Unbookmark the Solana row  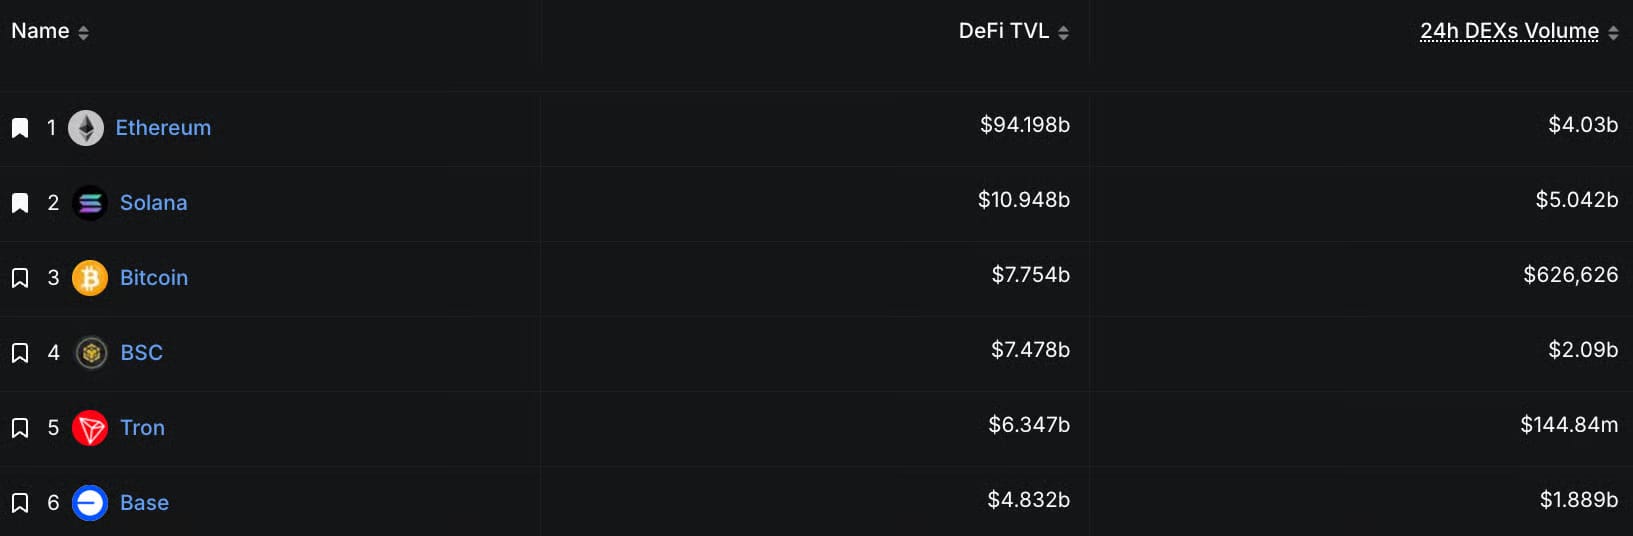tap(20, 203)
